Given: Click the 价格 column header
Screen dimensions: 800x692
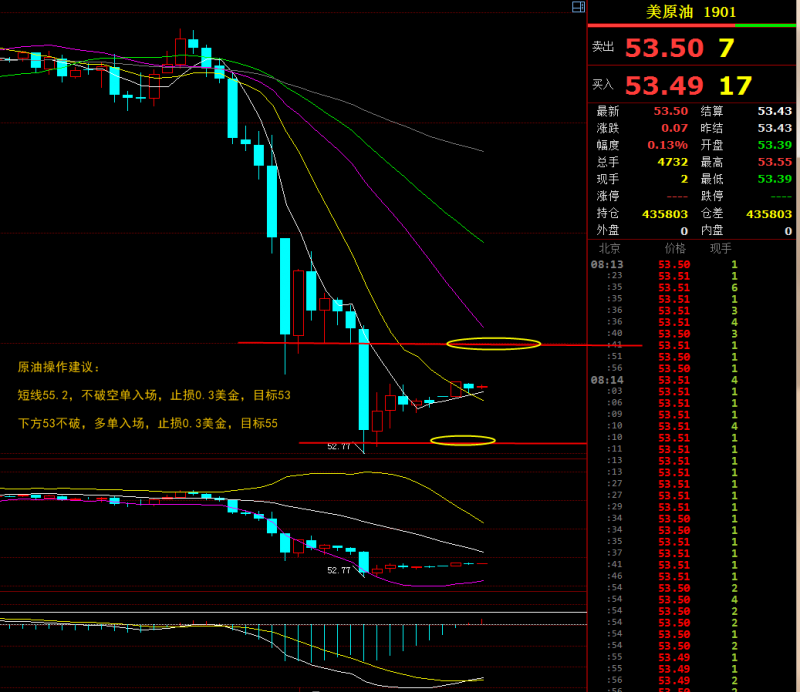Looking at the screenshot, I should pyautogui.click(x=675, y=248).
